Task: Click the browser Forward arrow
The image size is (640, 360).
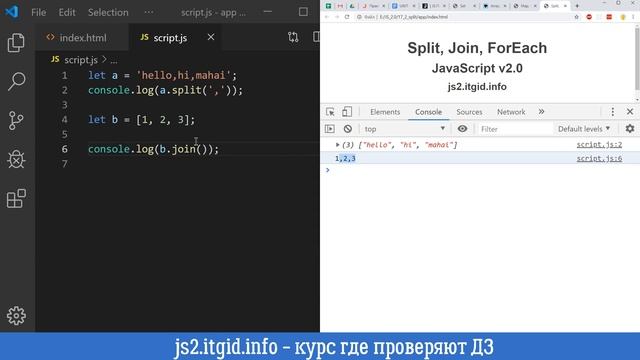Action: click(x=337, y=17)
